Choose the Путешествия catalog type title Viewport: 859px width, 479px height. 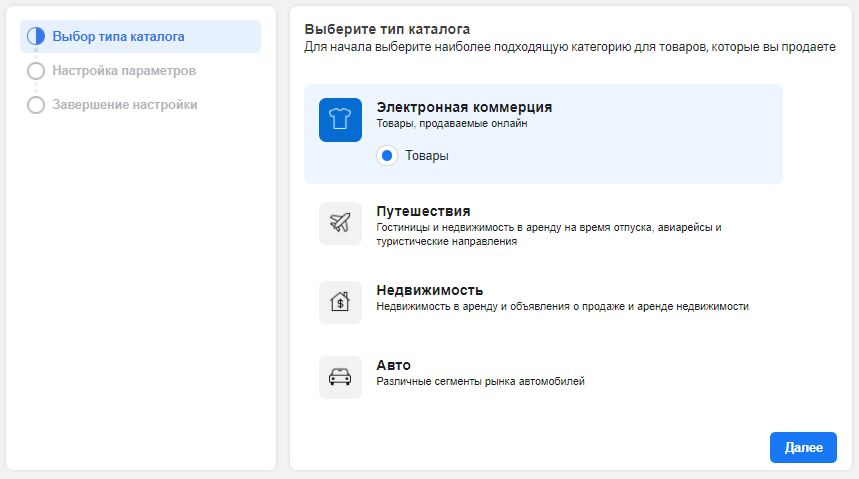click(x=423, y=211)
